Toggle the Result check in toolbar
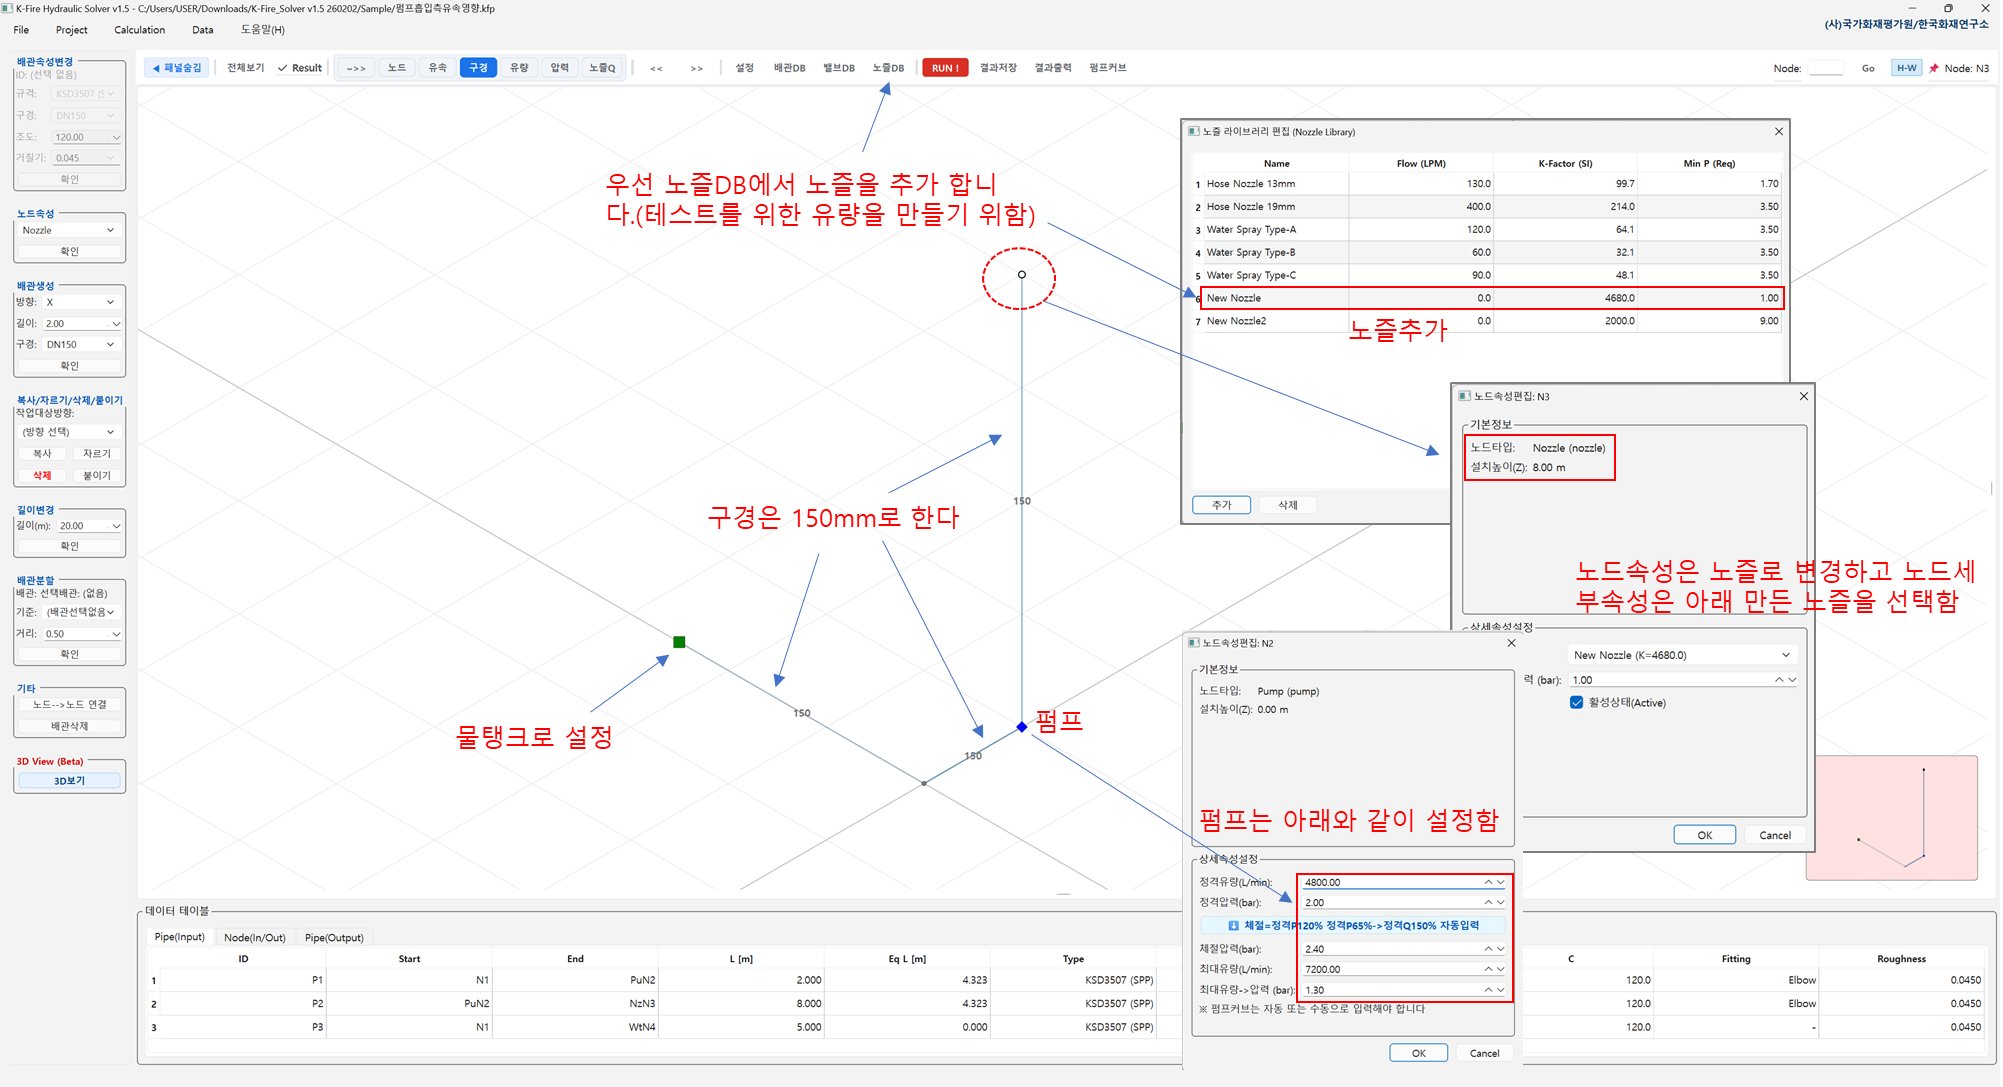This screenshot has height=1087, width=2003. pos(299,68)
